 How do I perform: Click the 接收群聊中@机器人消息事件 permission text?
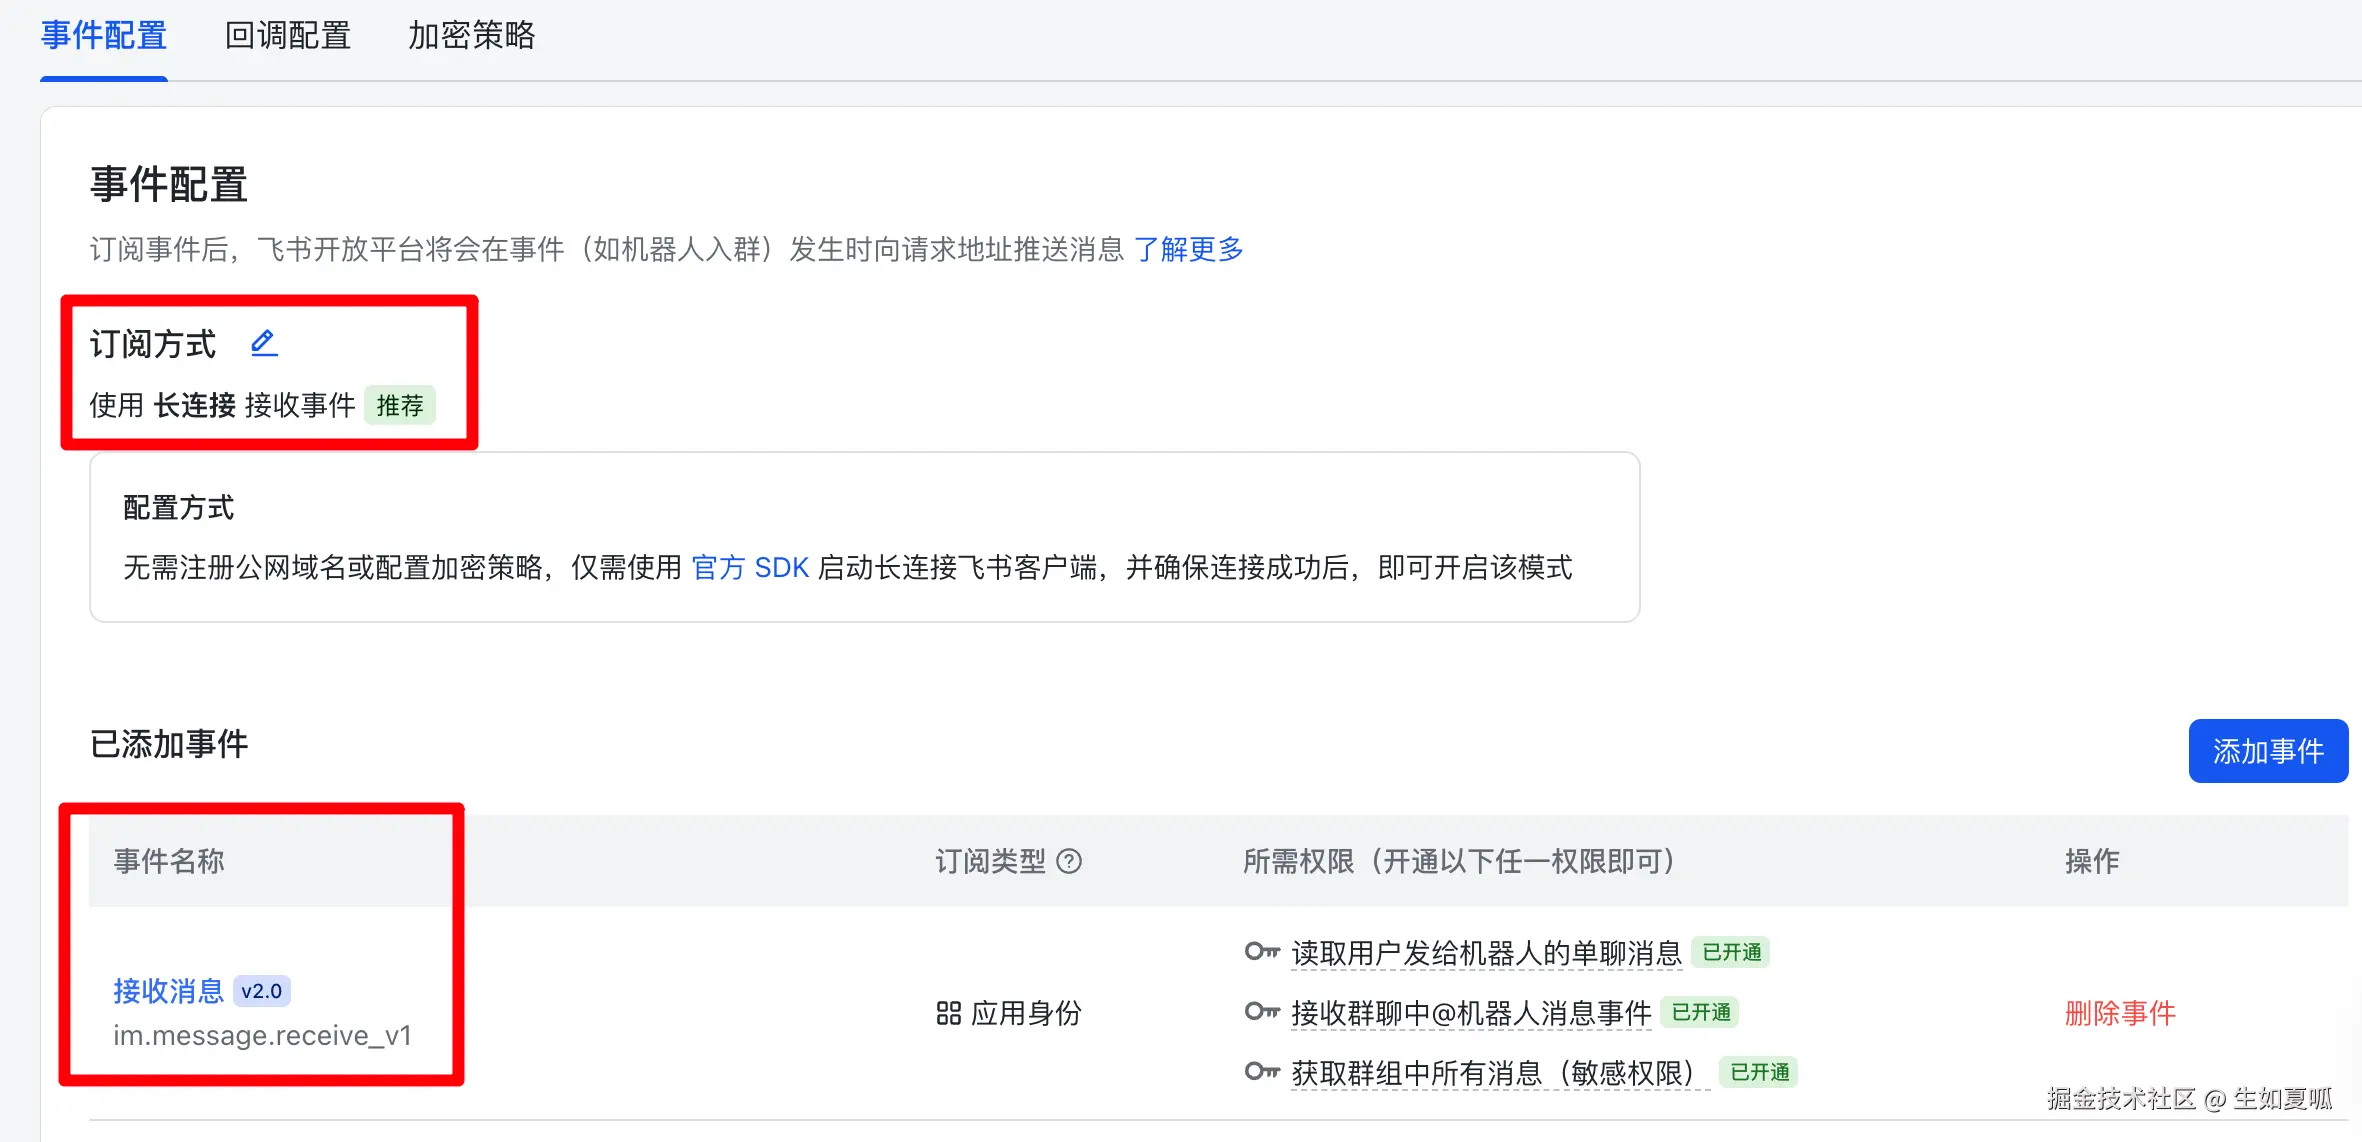pos(1470,1013)
